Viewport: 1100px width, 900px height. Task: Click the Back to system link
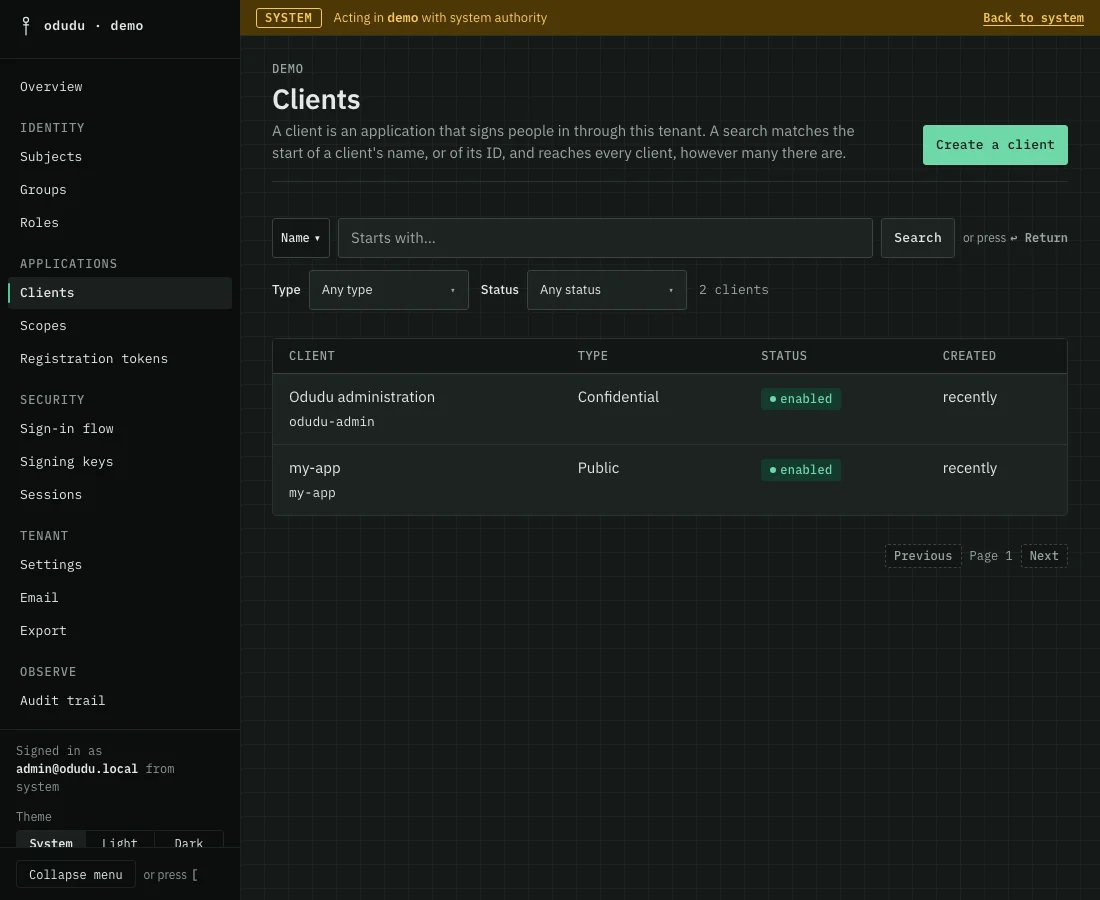(1033, 18)
